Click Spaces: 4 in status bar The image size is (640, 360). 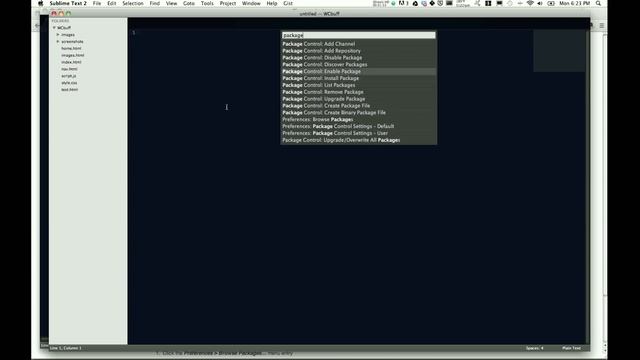[x=534, y=348]
